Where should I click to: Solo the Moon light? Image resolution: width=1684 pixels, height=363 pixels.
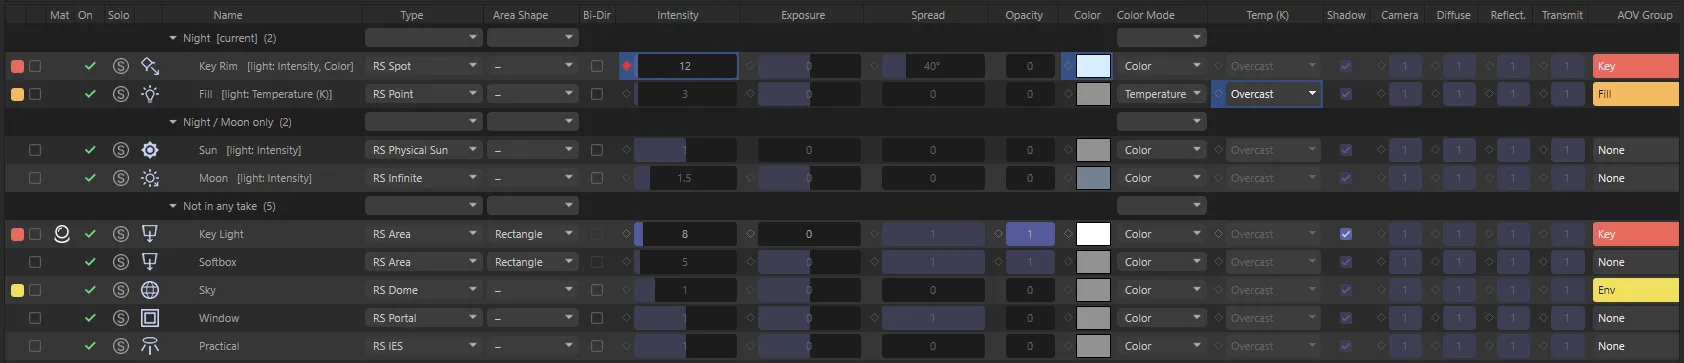[x=121, y=178]
